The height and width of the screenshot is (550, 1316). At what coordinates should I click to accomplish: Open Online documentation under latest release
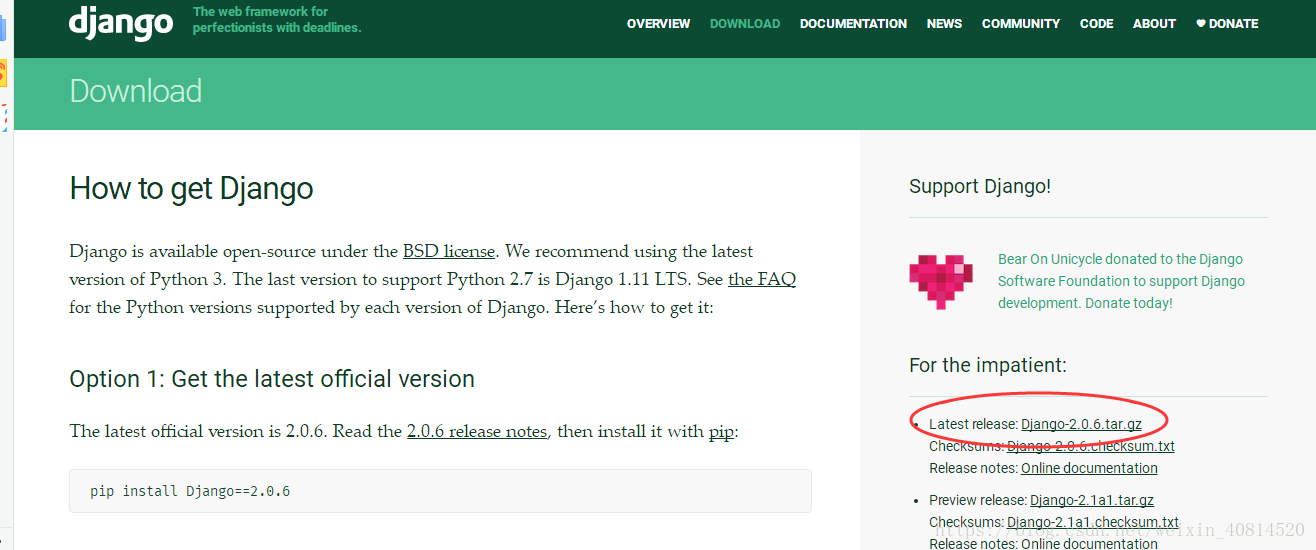click(x=1089, y=468)
